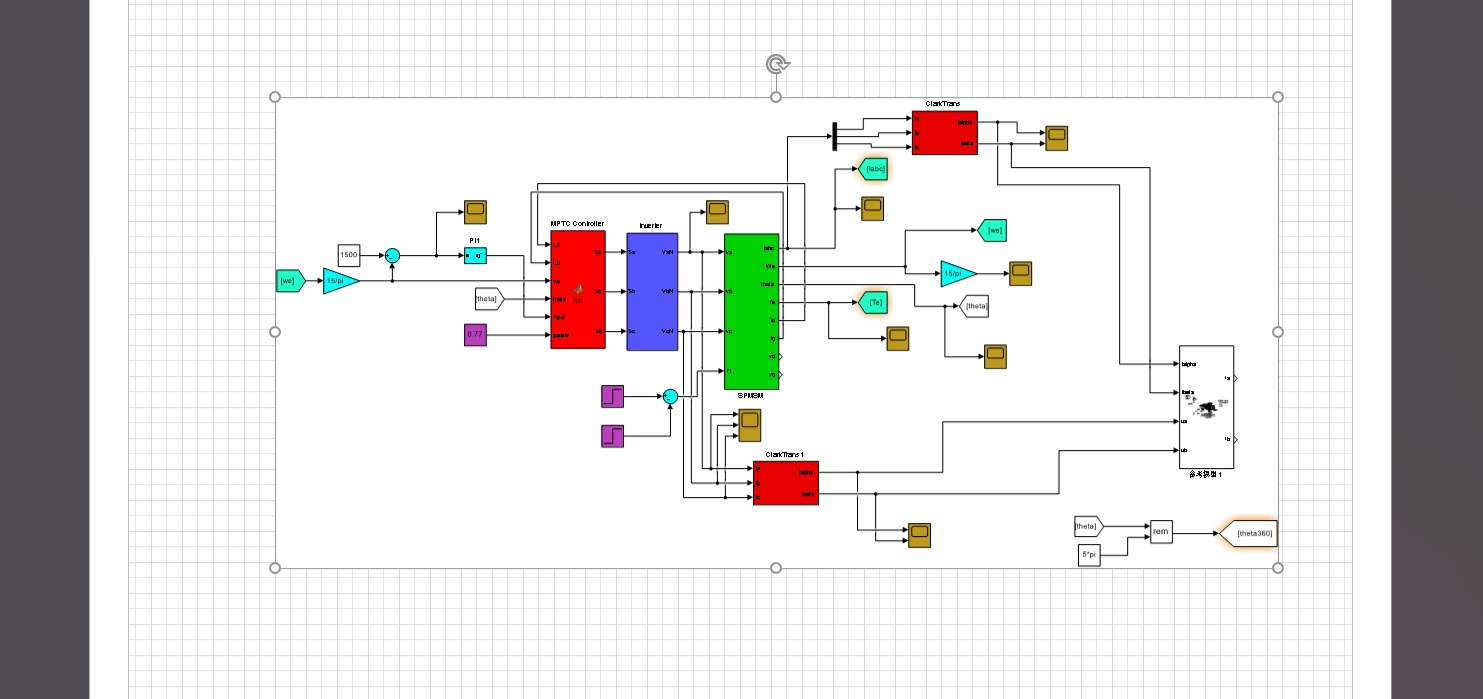Click the [theta360] Goto tag

[1254, 533]
